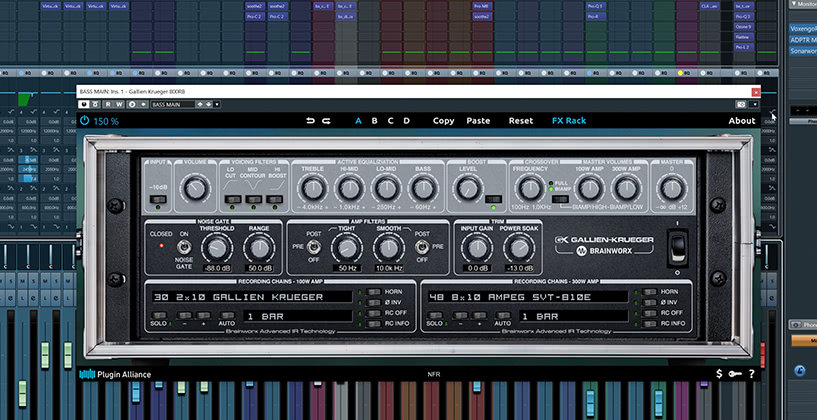The width and height of the screenshot is (817, 420).
Task: Toggle the HORN switch in 100W recording chain
Action: 374,292
